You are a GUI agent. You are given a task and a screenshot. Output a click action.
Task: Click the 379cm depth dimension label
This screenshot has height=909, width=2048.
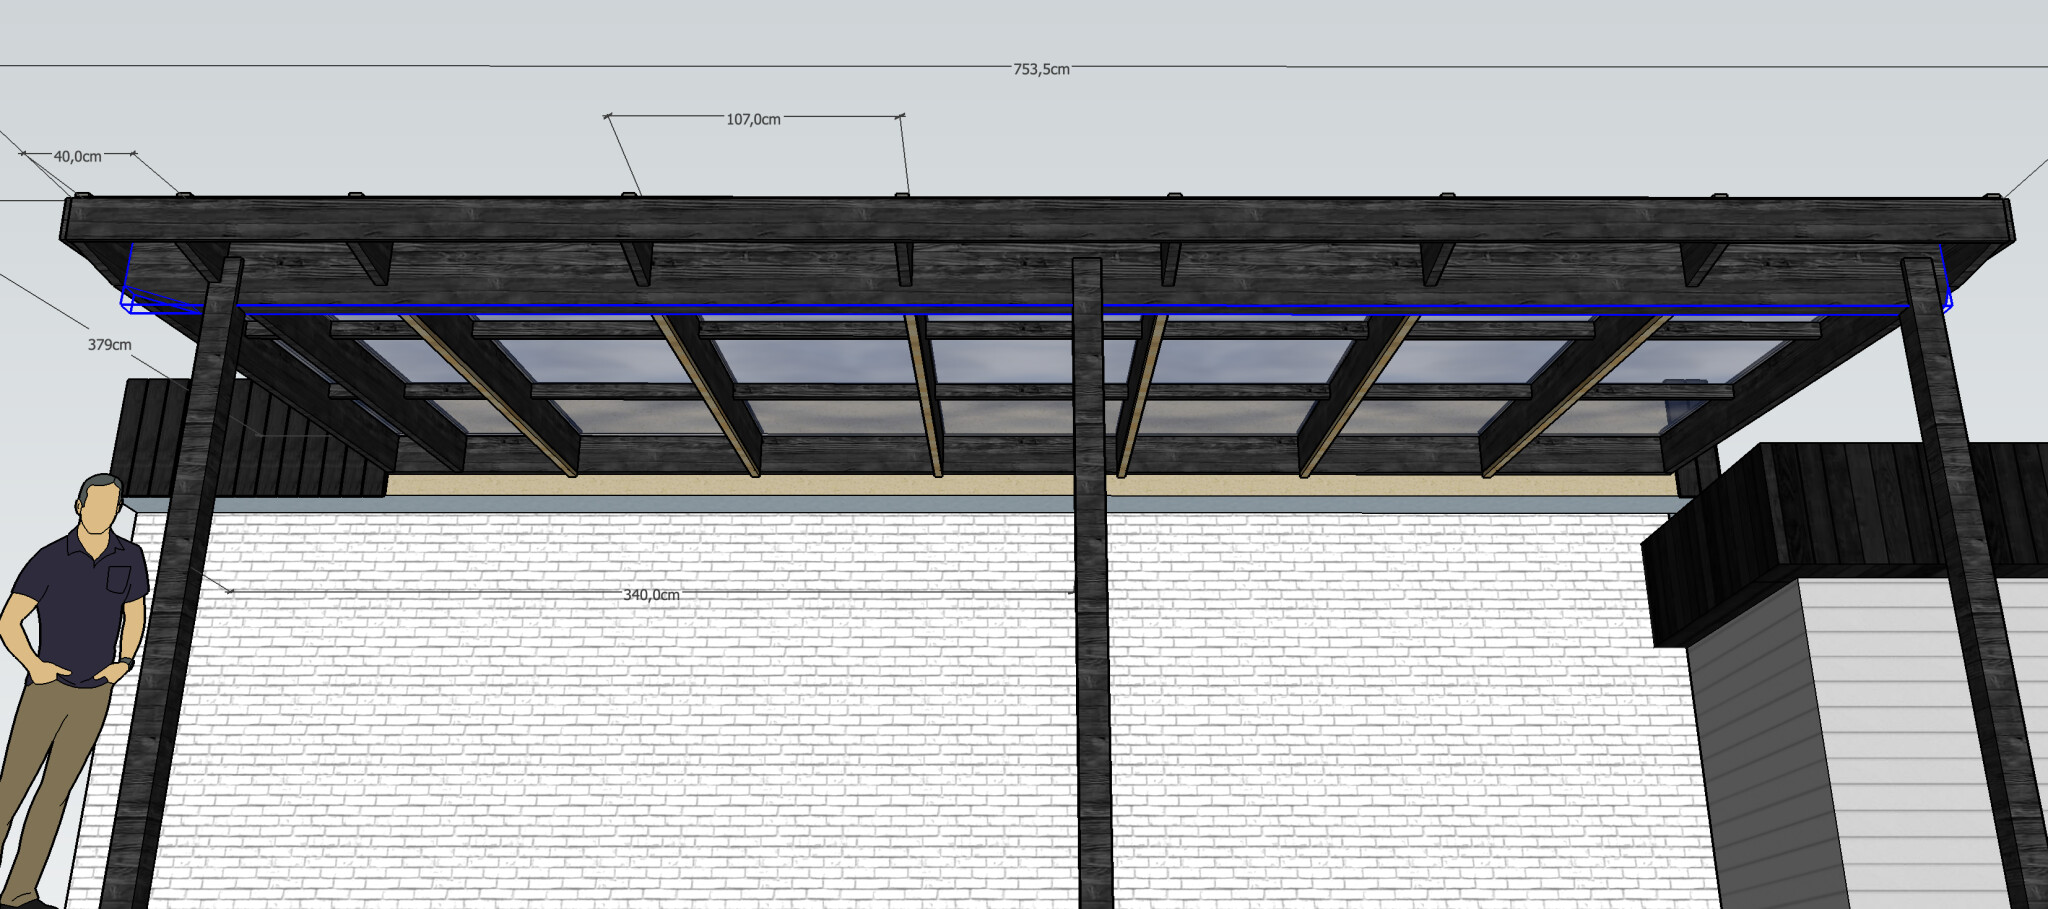point(109,344)
